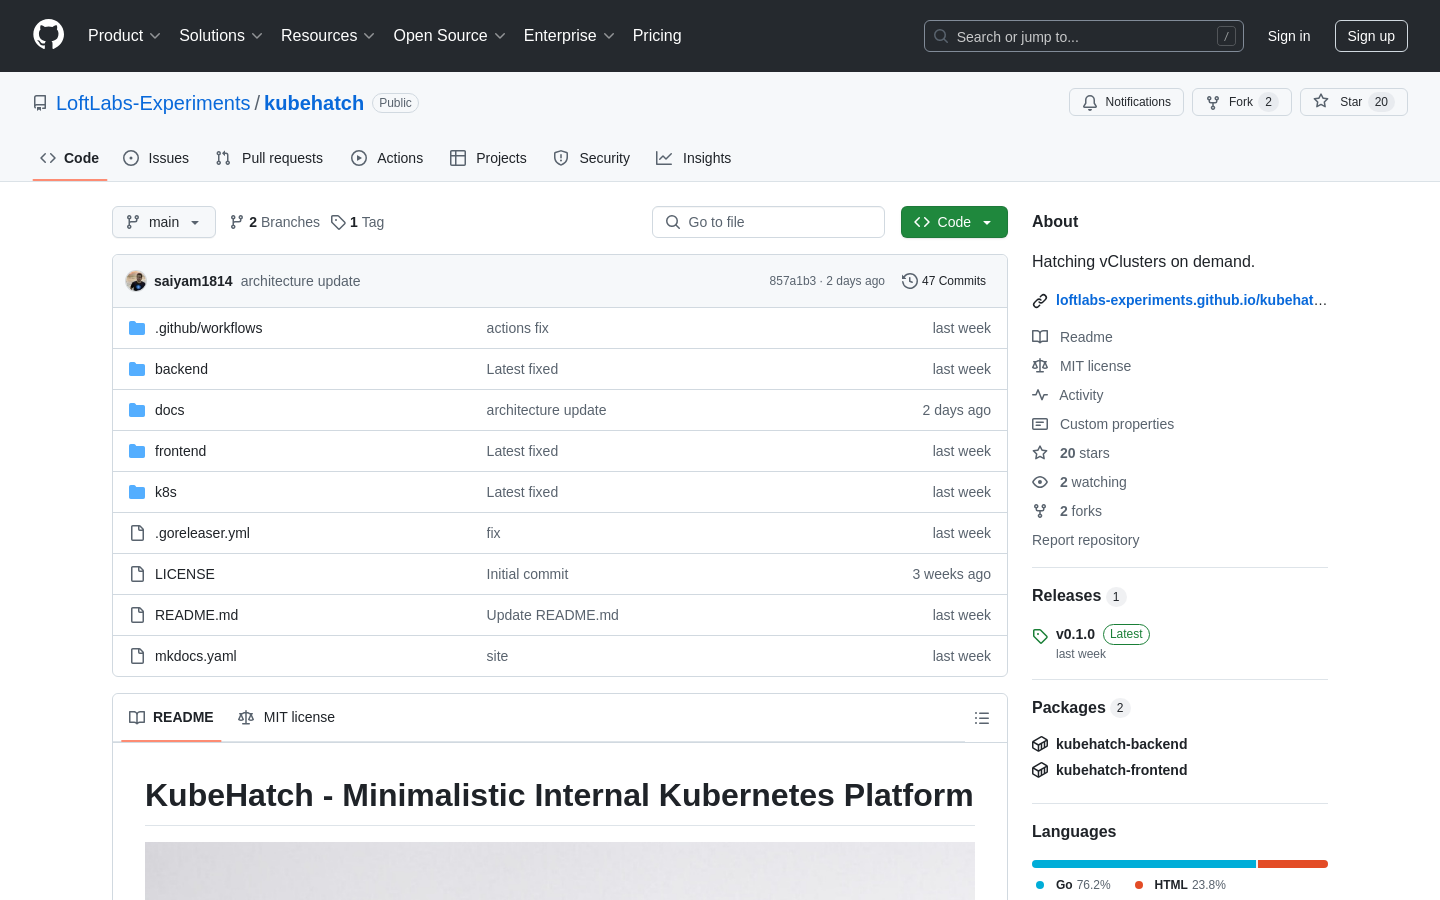The width and height of the screenshot is (1440, 900).
Task: Click Report repository link
Action: tap(1085, 540)
